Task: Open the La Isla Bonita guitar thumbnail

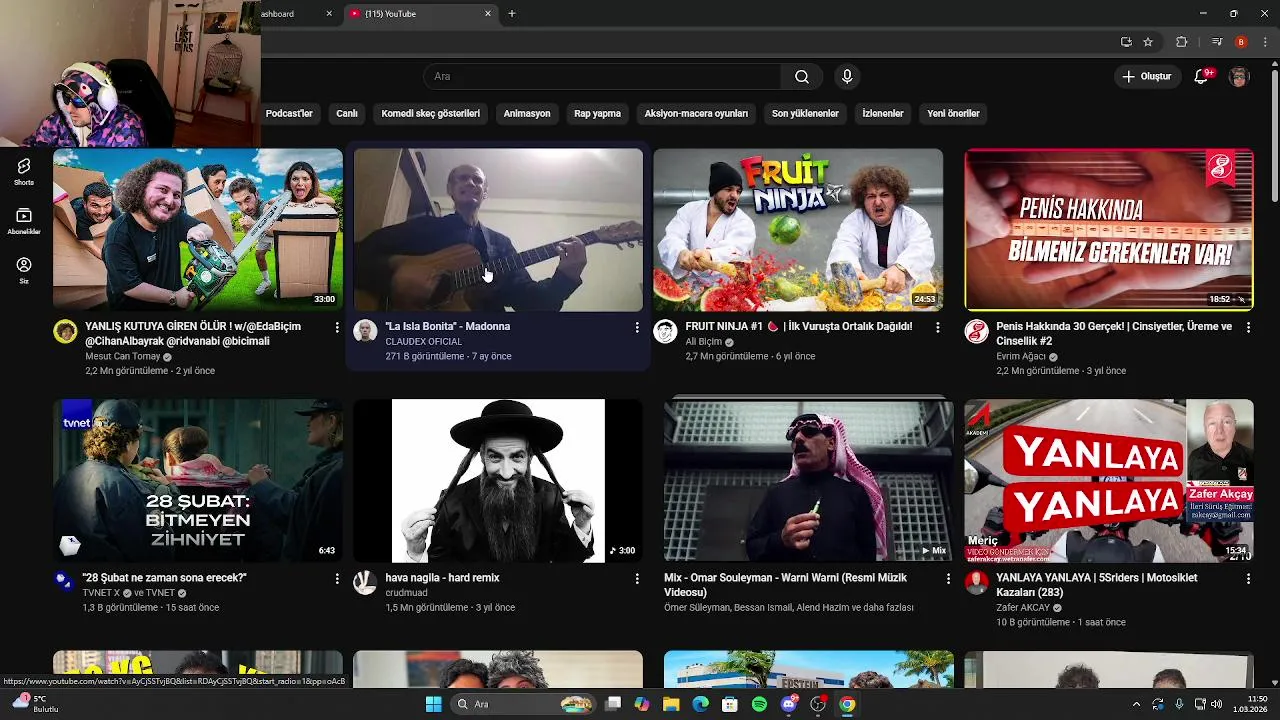Action: [x=498, y=230]
